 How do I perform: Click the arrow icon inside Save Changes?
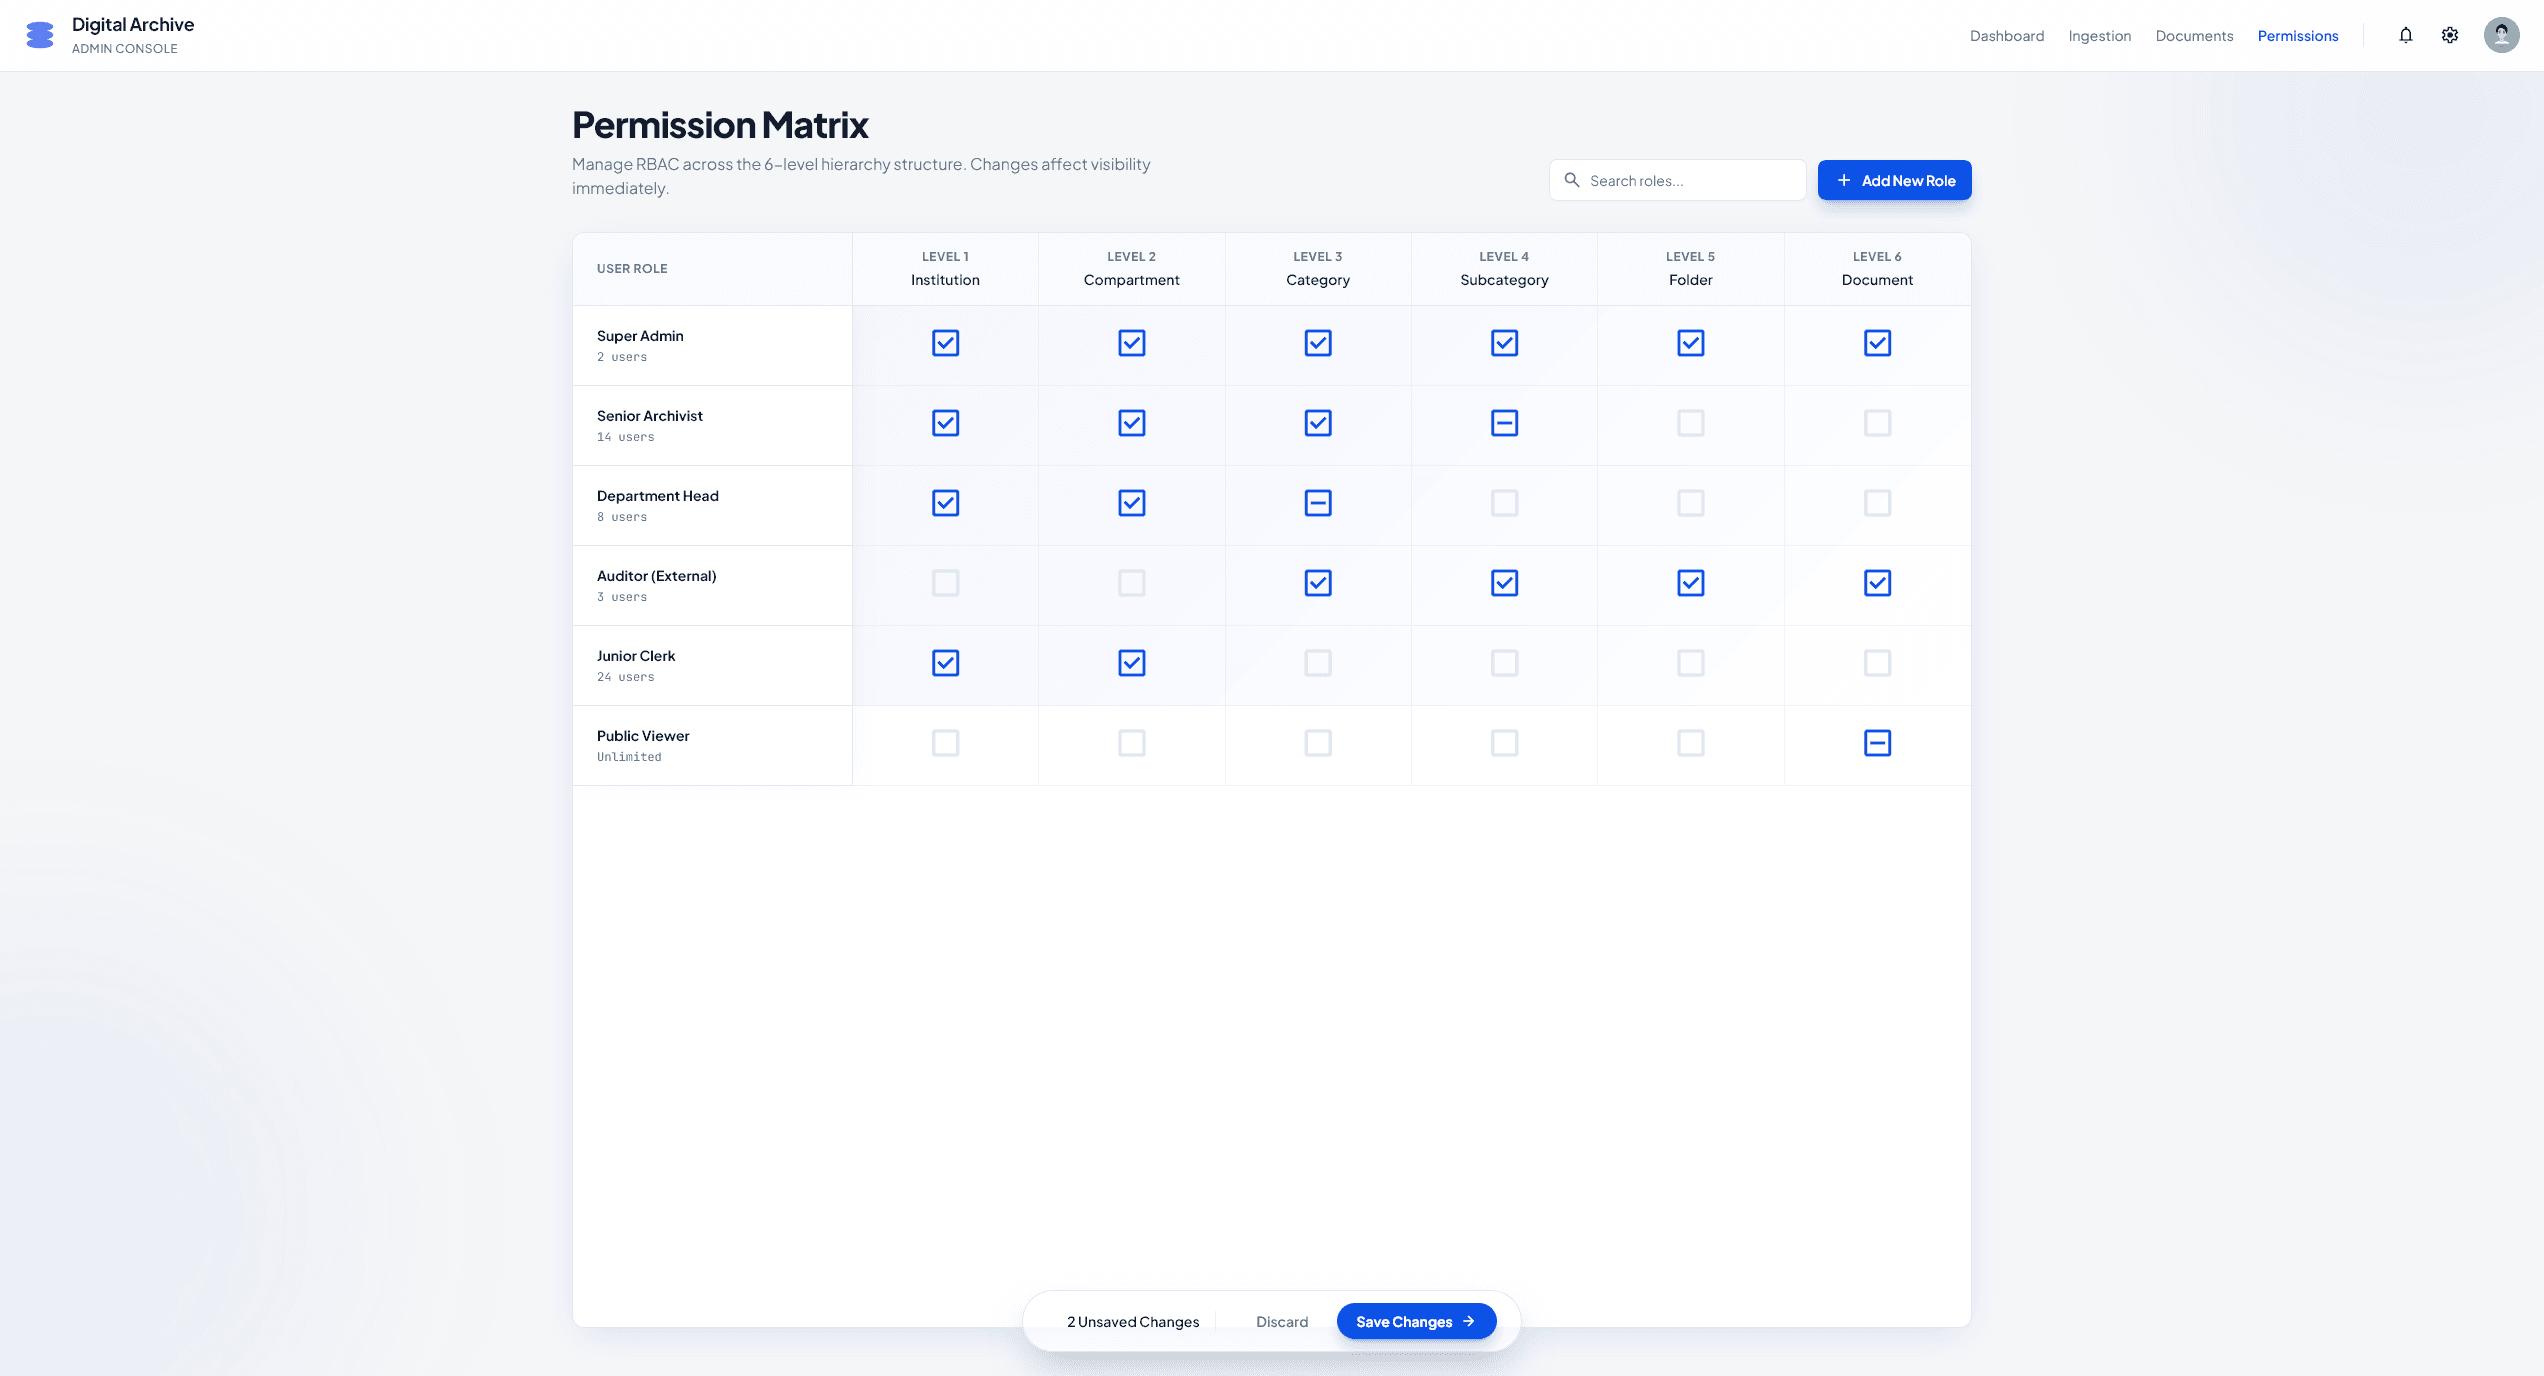click(1470, 1321)
